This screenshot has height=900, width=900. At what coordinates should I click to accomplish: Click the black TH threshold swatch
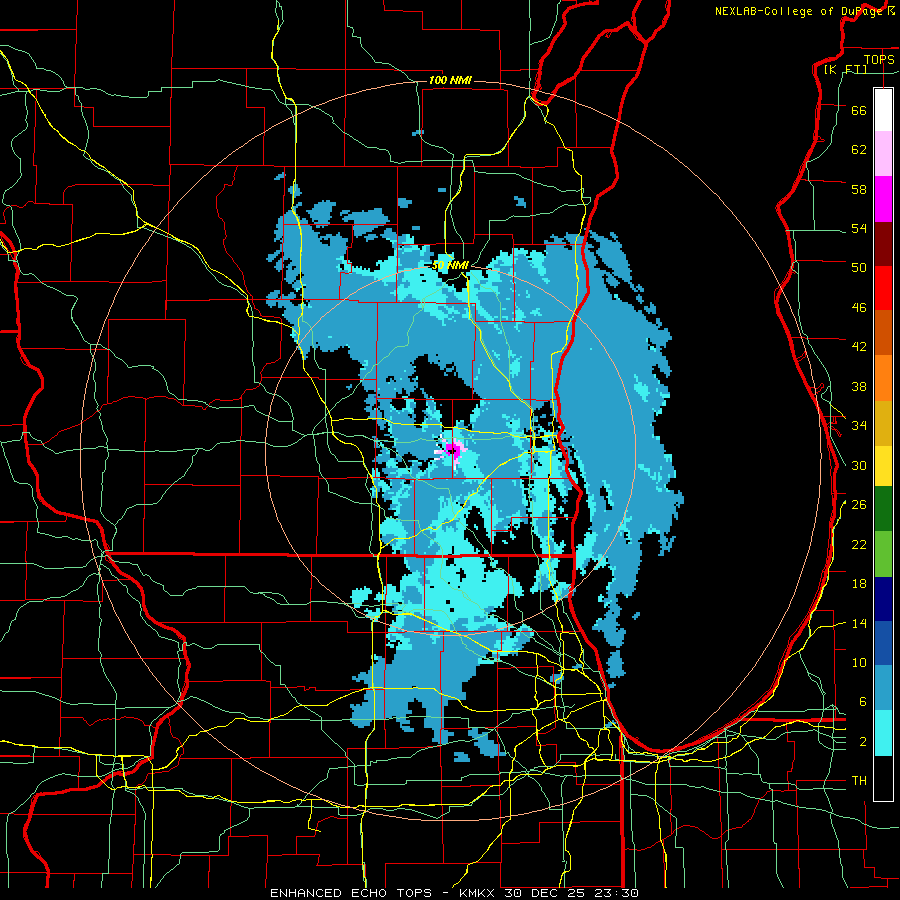(883, 778)
